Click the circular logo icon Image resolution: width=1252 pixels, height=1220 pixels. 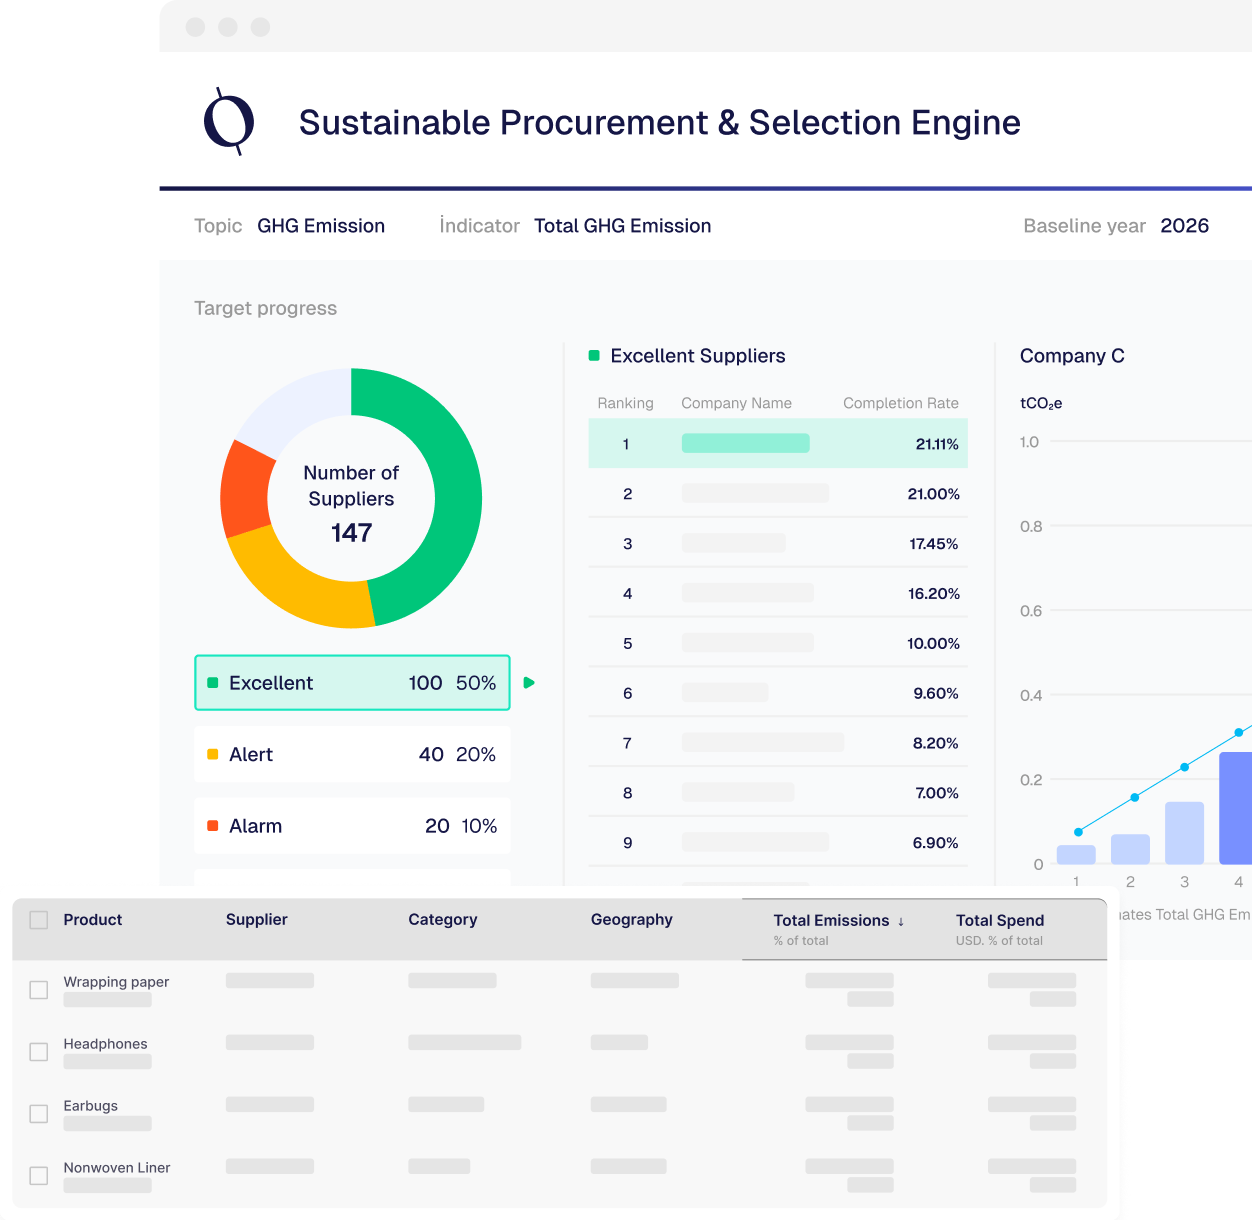click(227, 122)
